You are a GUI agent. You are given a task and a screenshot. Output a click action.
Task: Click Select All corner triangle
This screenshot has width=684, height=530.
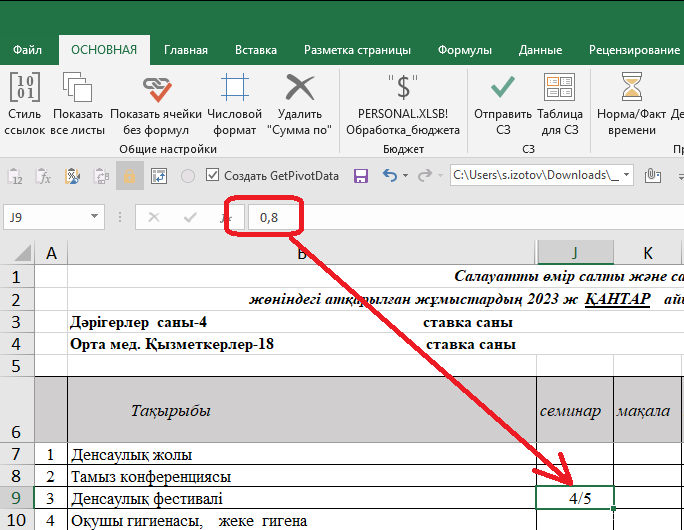(18, 253)
